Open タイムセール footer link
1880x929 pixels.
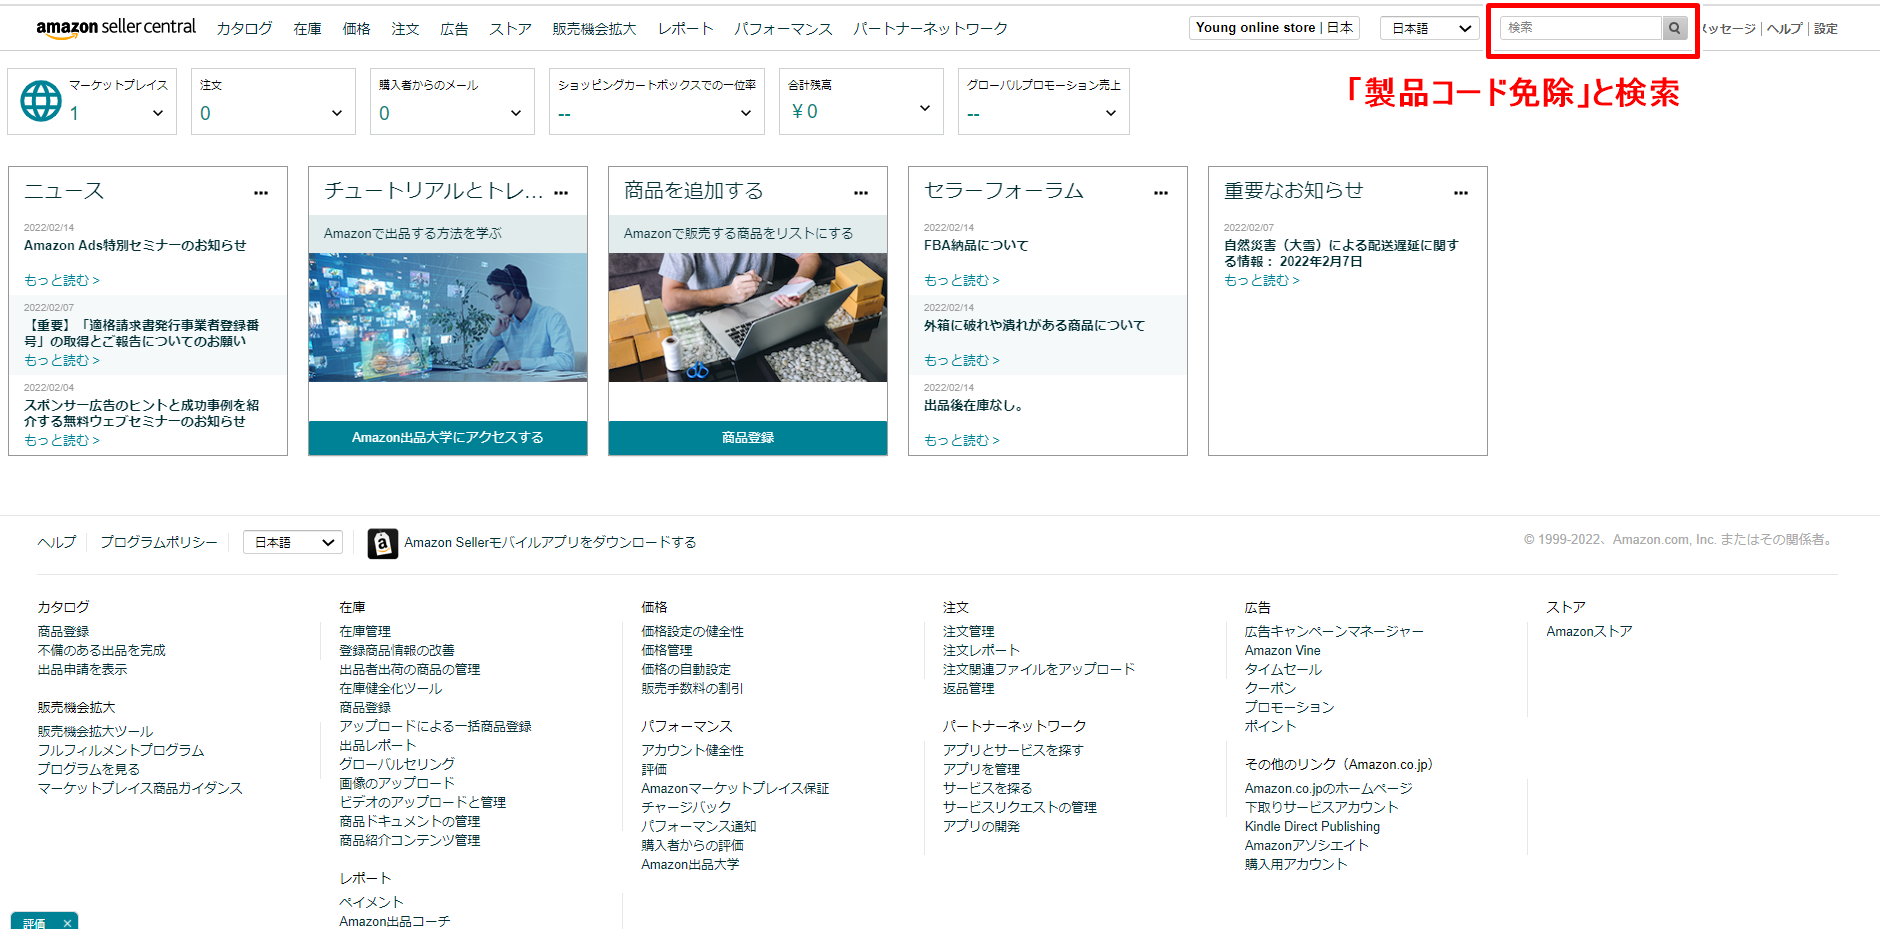click(x=1283, y=670)
